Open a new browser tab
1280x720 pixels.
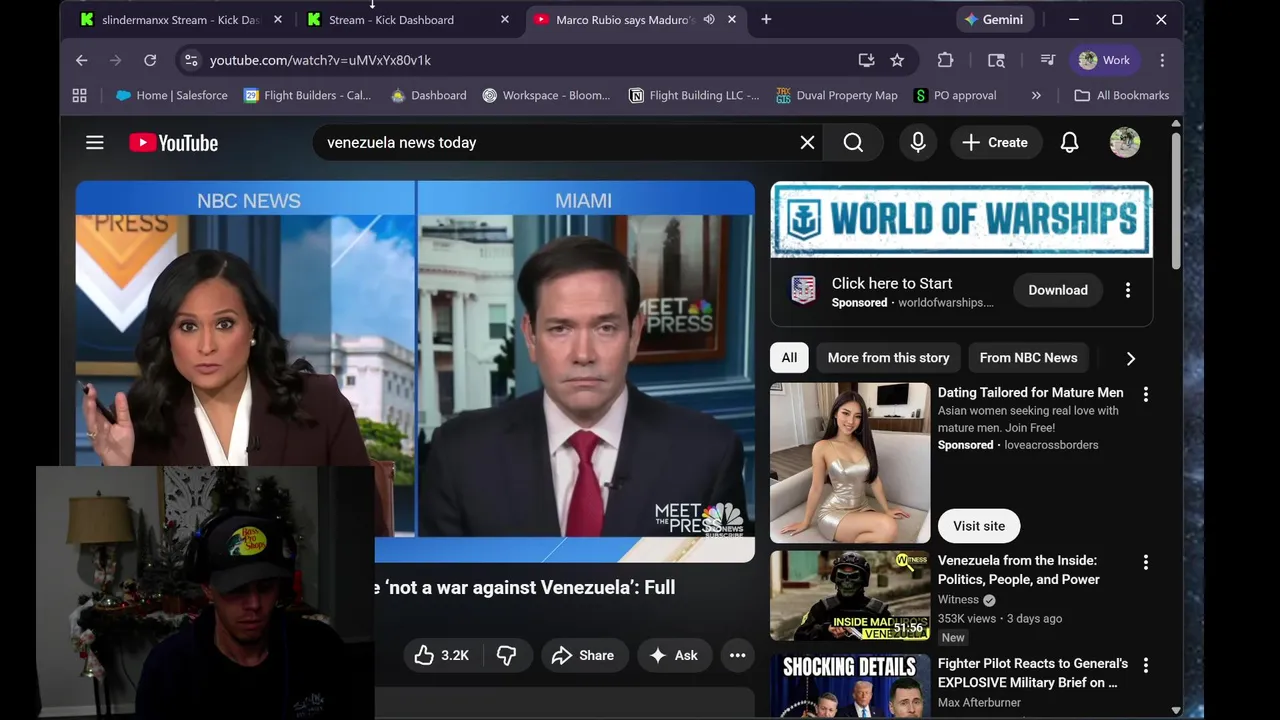(x=766, y=19)
